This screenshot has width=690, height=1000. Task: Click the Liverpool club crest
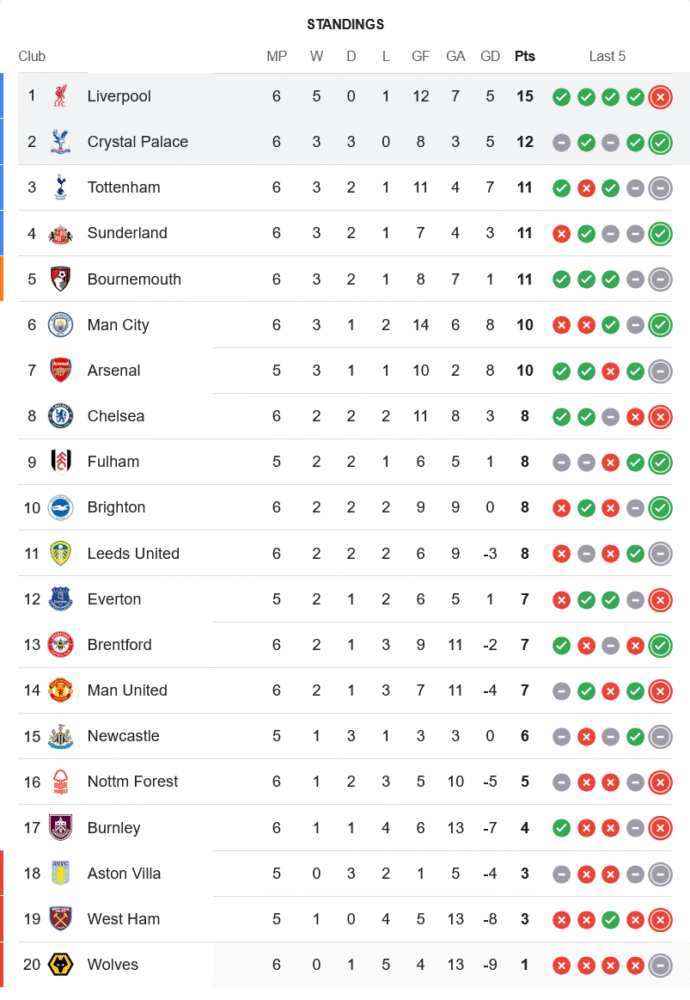(61, 96)
